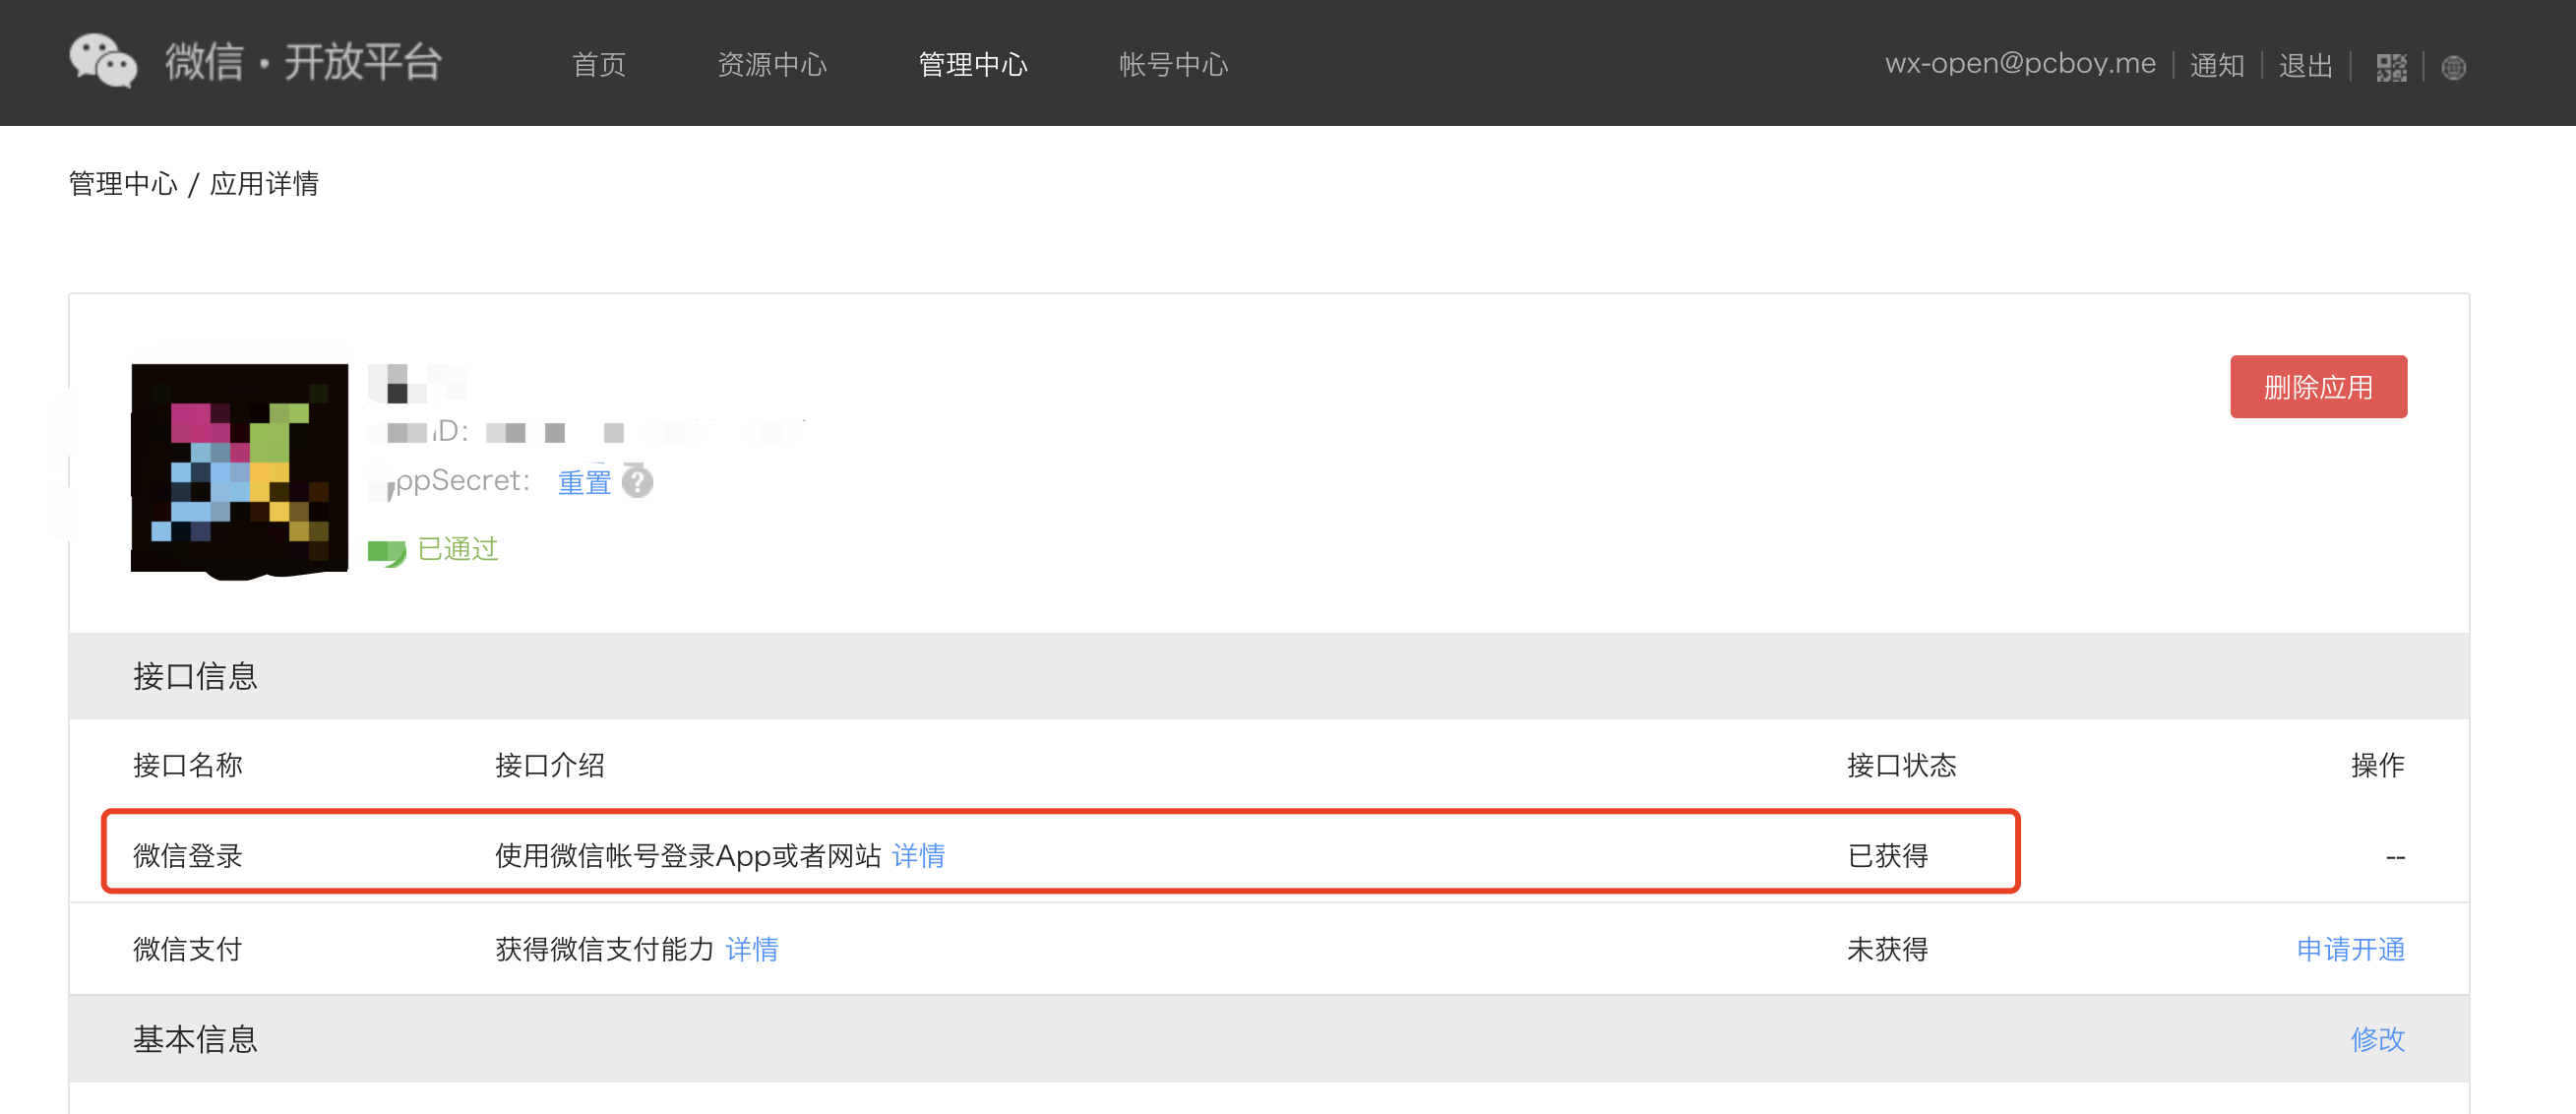Viewport: 2576px width, 1114px height.
Task: Click the 未获得 status cell
Action: (x=1887, y=948)
